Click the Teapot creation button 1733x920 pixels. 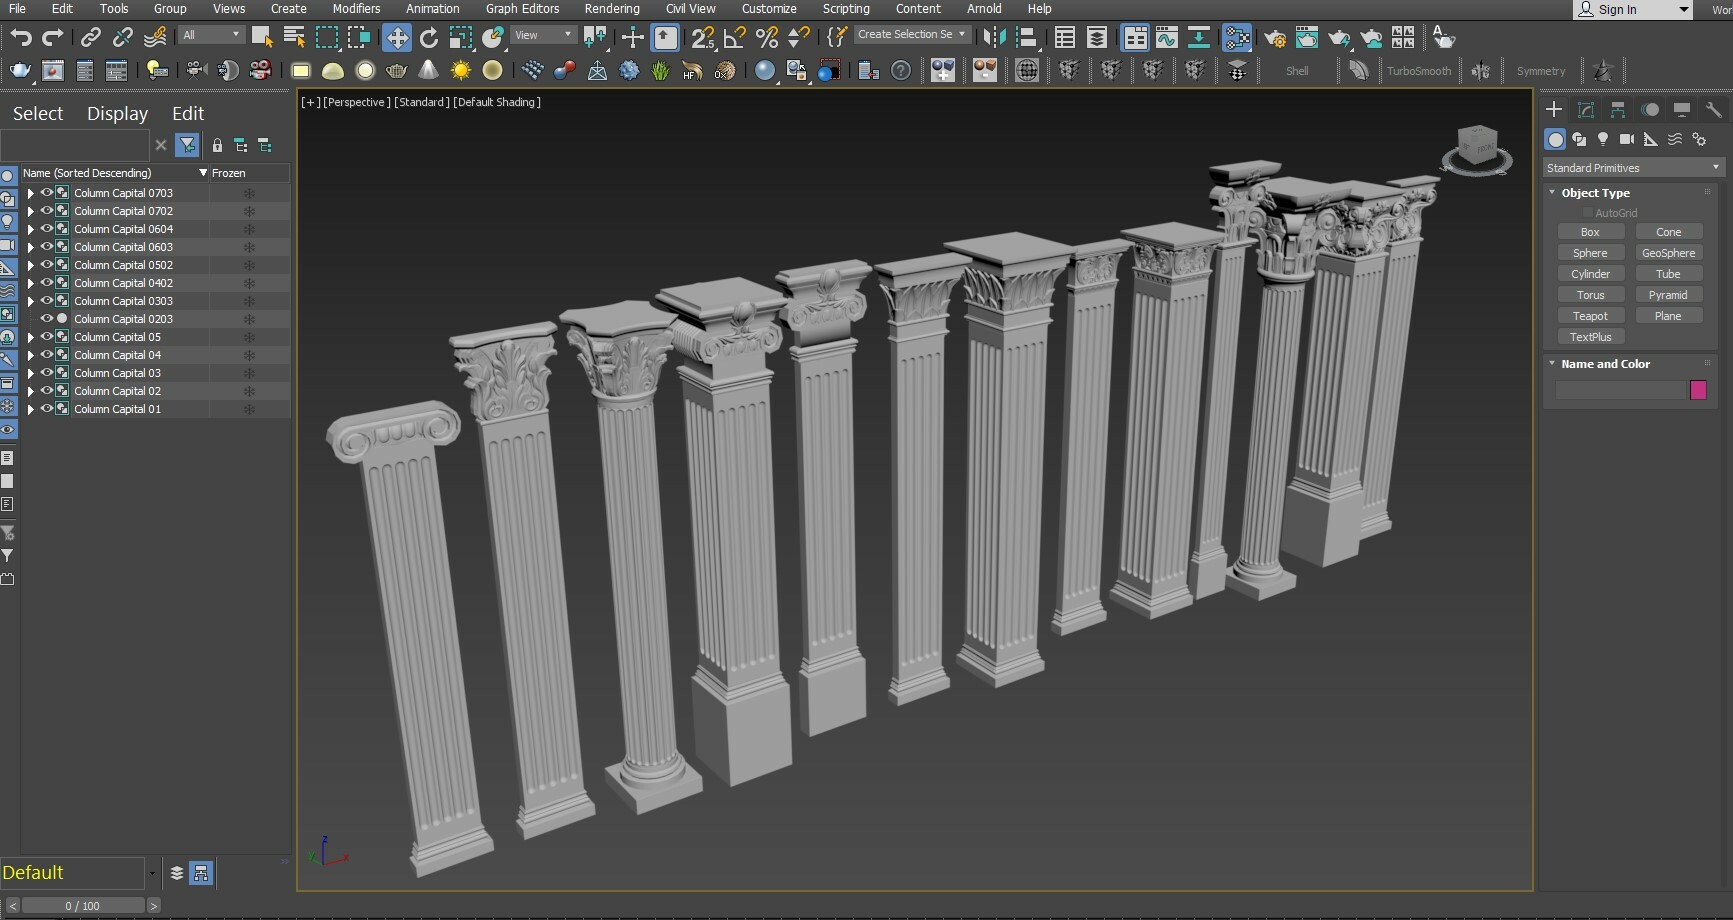tap(1590, 315)
